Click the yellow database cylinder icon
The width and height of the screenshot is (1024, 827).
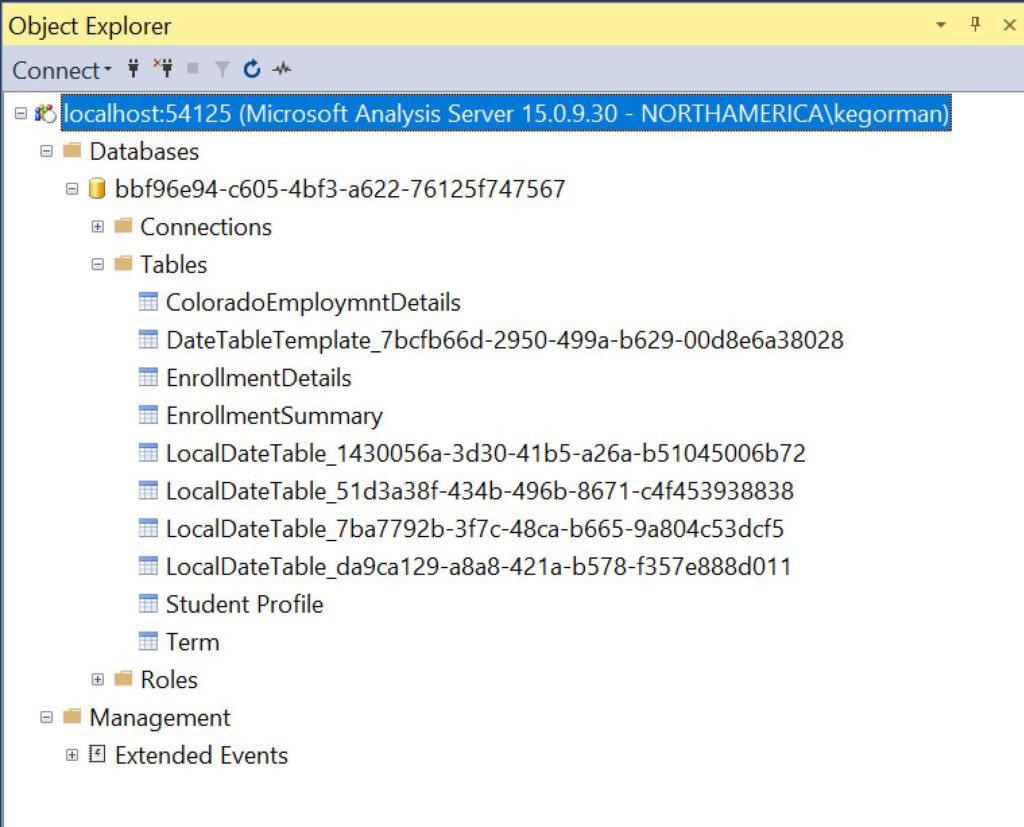(x=97, y=188)
